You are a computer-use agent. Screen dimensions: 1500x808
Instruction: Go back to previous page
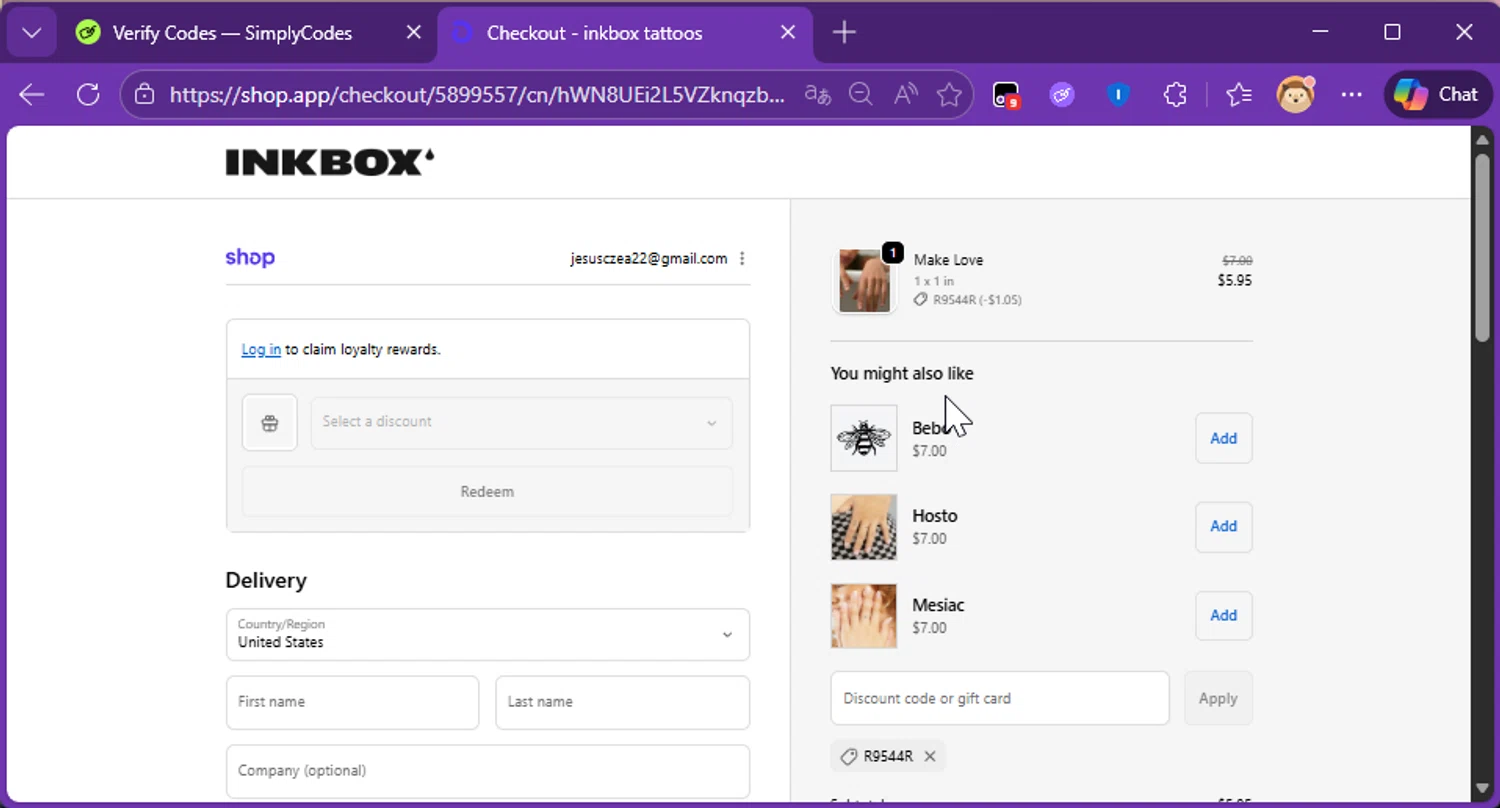point(32,95)
